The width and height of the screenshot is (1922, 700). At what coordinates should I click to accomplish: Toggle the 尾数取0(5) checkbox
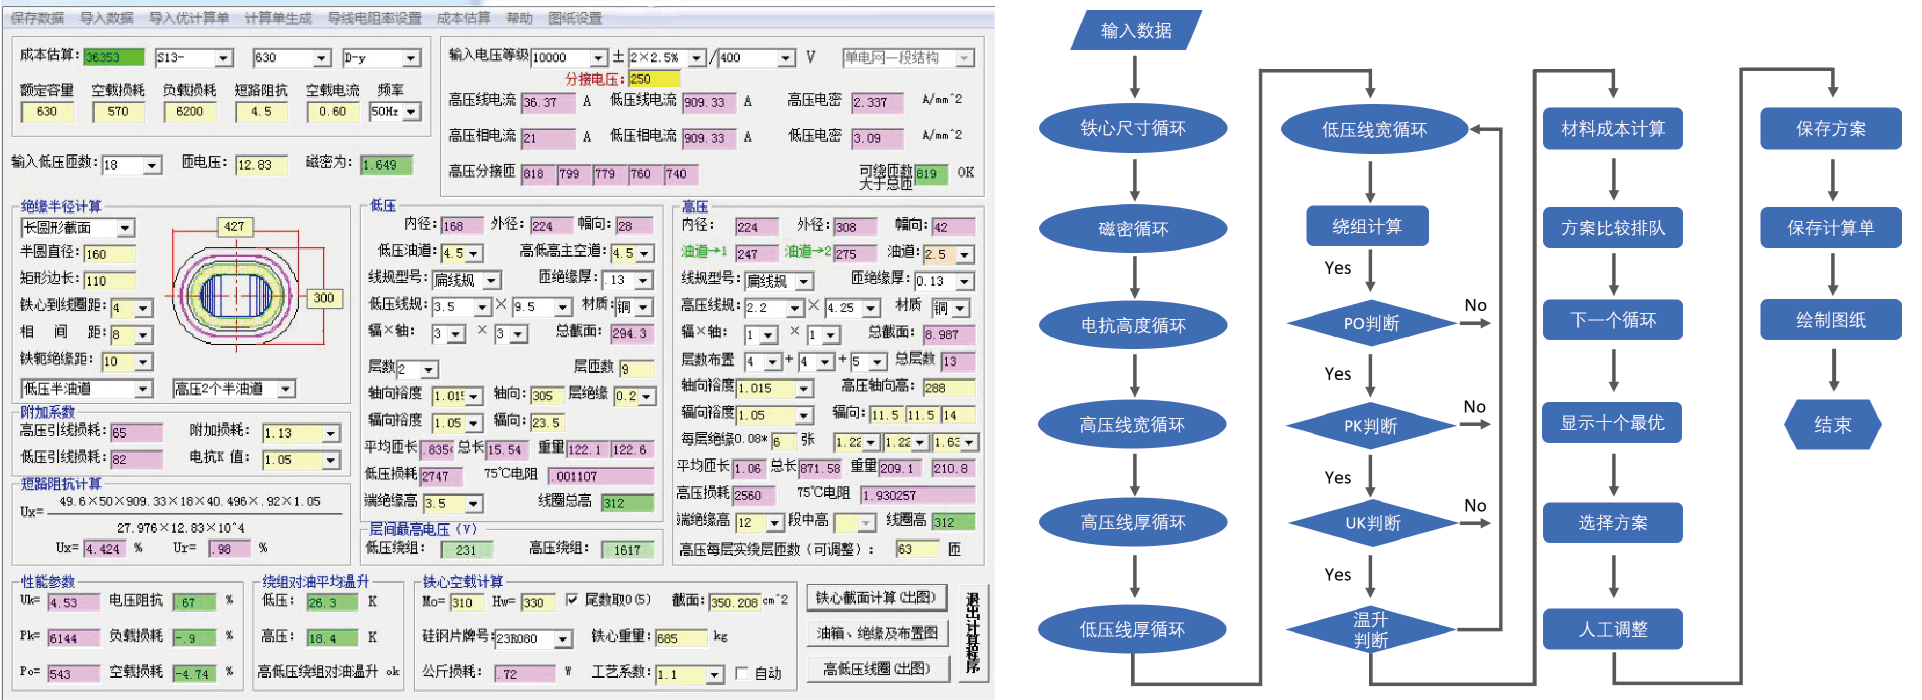click(572, 600)
